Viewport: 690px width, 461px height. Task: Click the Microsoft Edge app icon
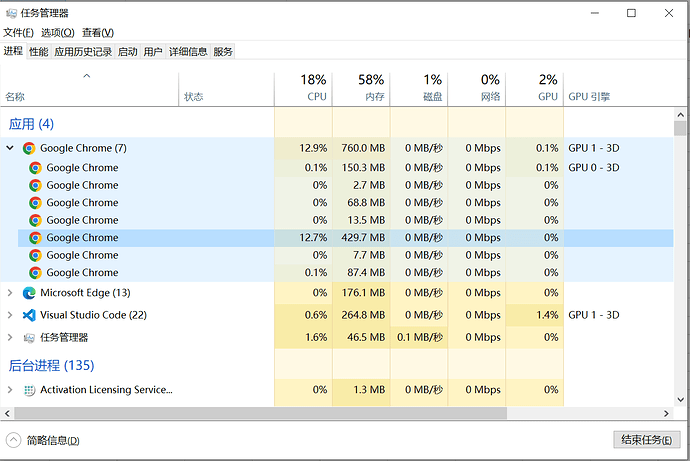pyautogui.click(x=29, y=293)
